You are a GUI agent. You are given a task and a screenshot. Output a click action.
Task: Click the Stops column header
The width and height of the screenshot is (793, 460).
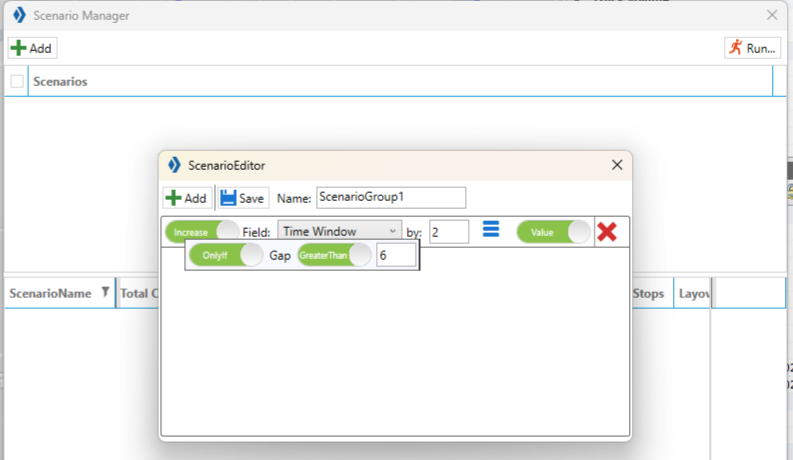[648, 293]
